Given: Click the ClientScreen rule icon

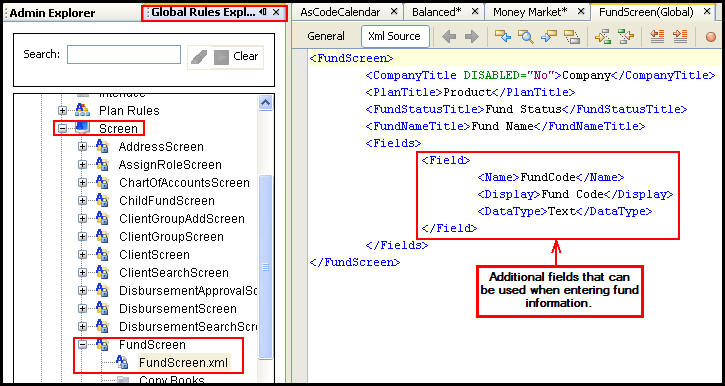Looking at the screenshot, I should 102,255.
